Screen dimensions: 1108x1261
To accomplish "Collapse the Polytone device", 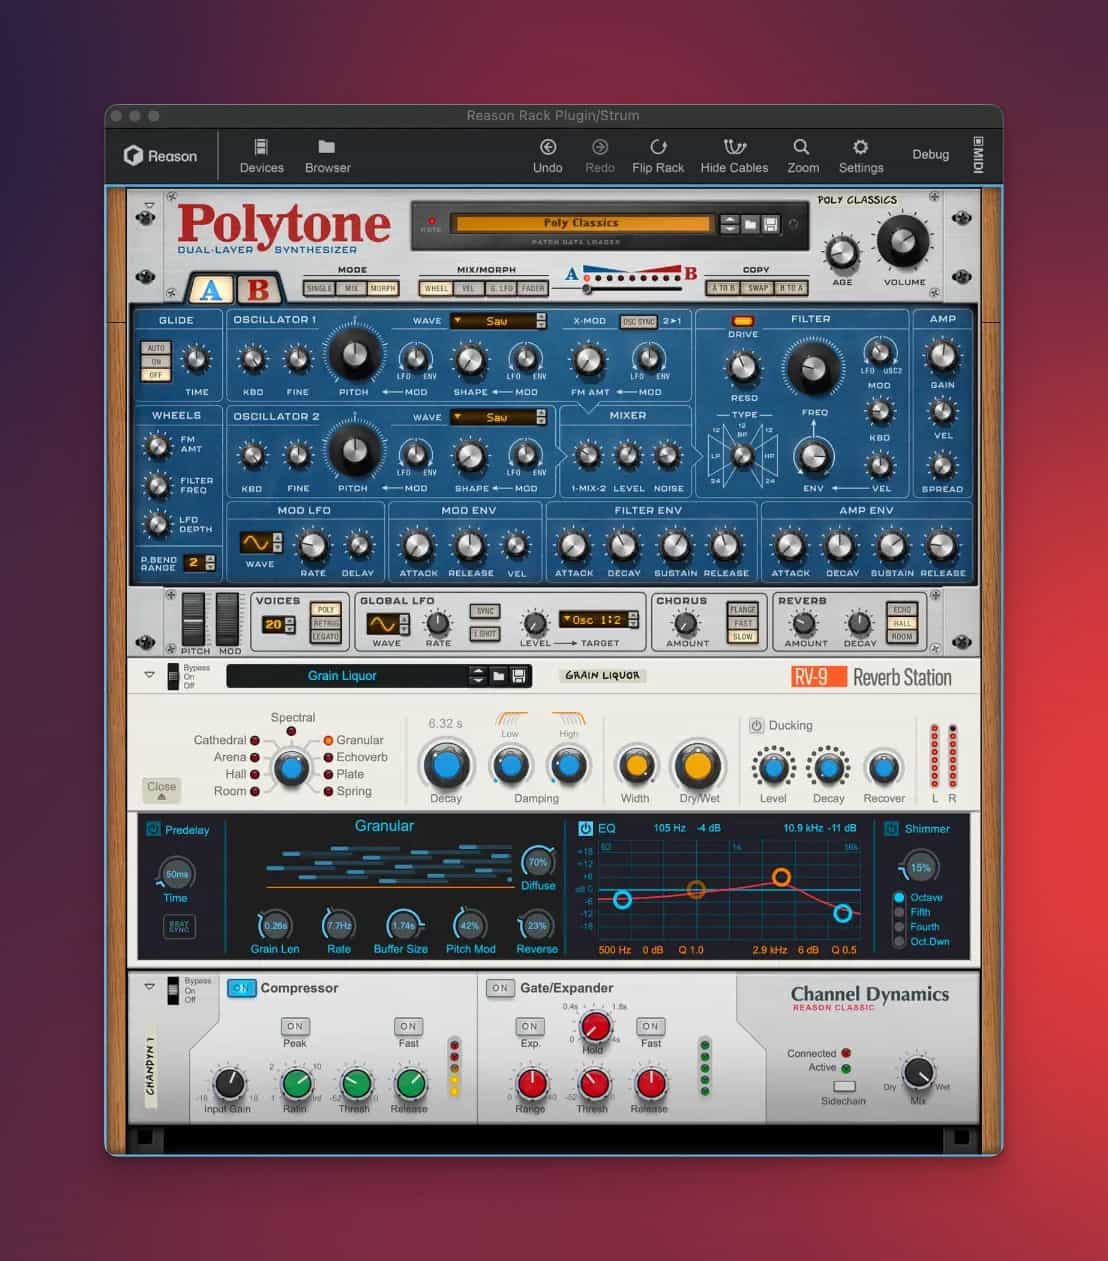I will pyautogui.click(x=148, y=205).
